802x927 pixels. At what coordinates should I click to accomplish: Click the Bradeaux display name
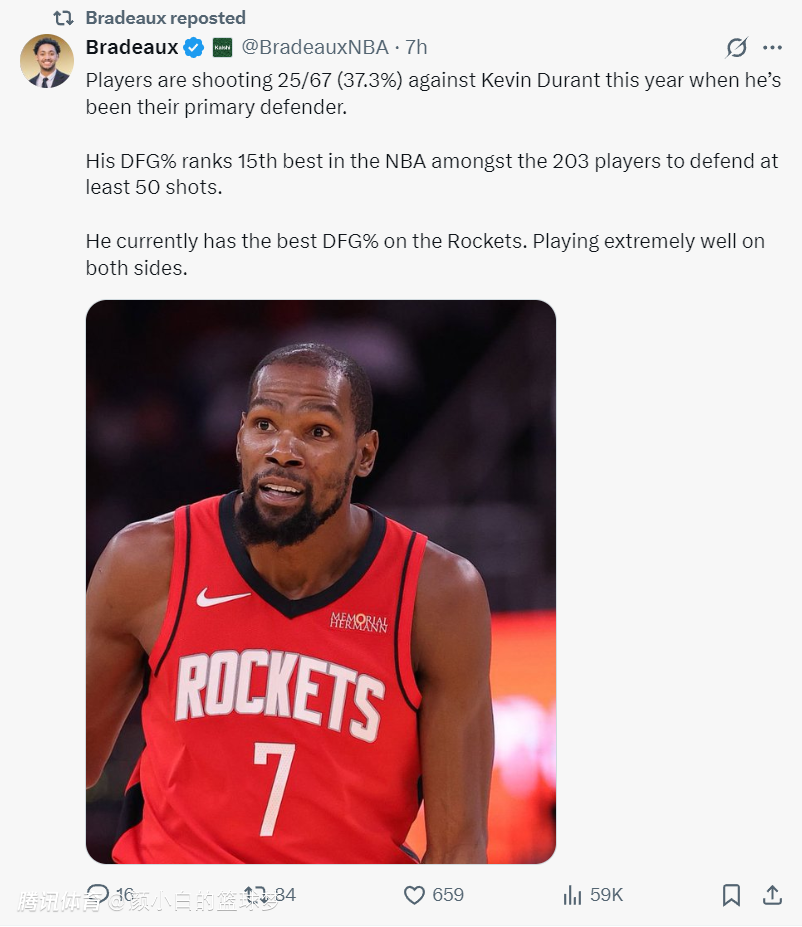pyautogui.click(x=132, y=47)
